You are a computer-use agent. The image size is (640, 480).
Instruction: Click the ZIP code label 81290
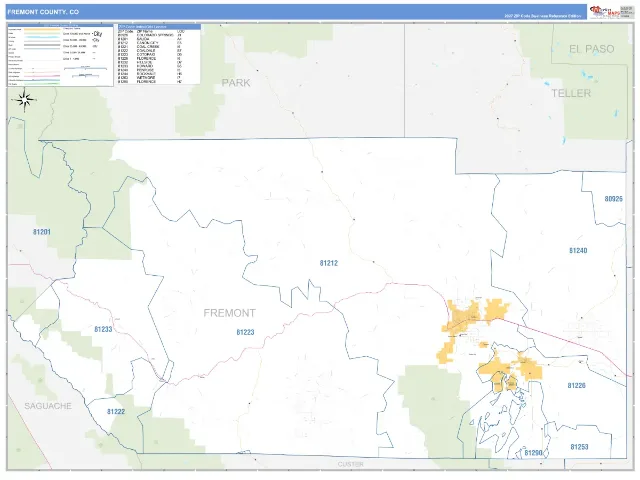[533, 453]
